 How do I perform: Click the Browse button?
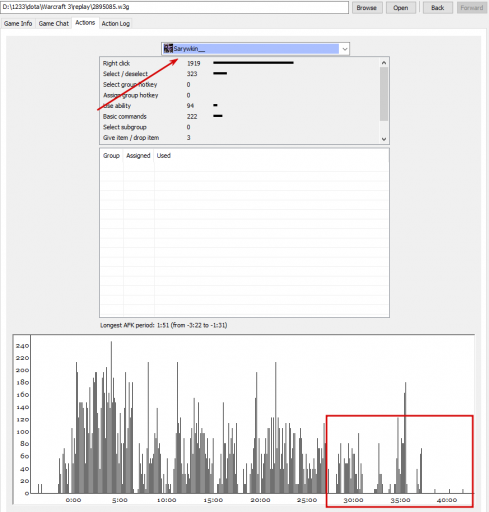pos(367,8)
